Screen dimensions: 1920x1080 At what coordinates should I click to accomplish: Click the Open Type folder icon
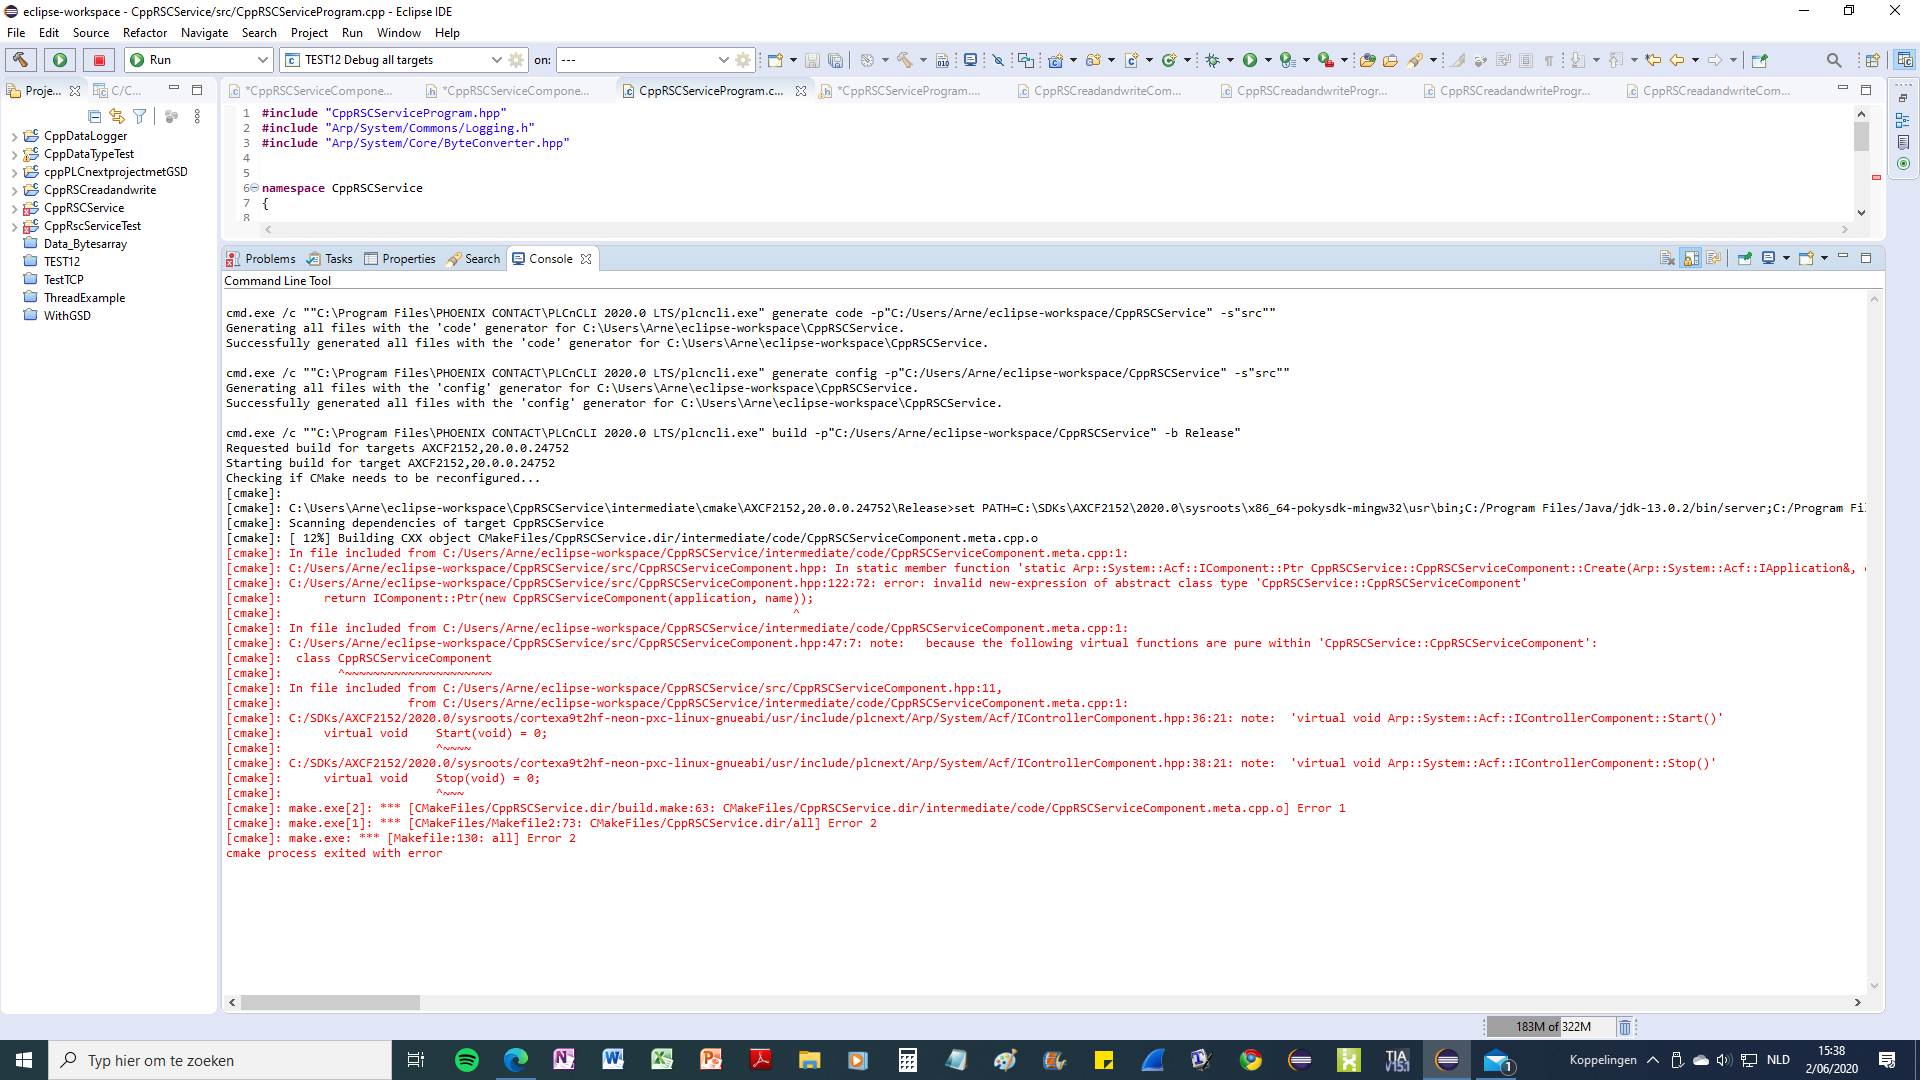tap(1368, 60)
